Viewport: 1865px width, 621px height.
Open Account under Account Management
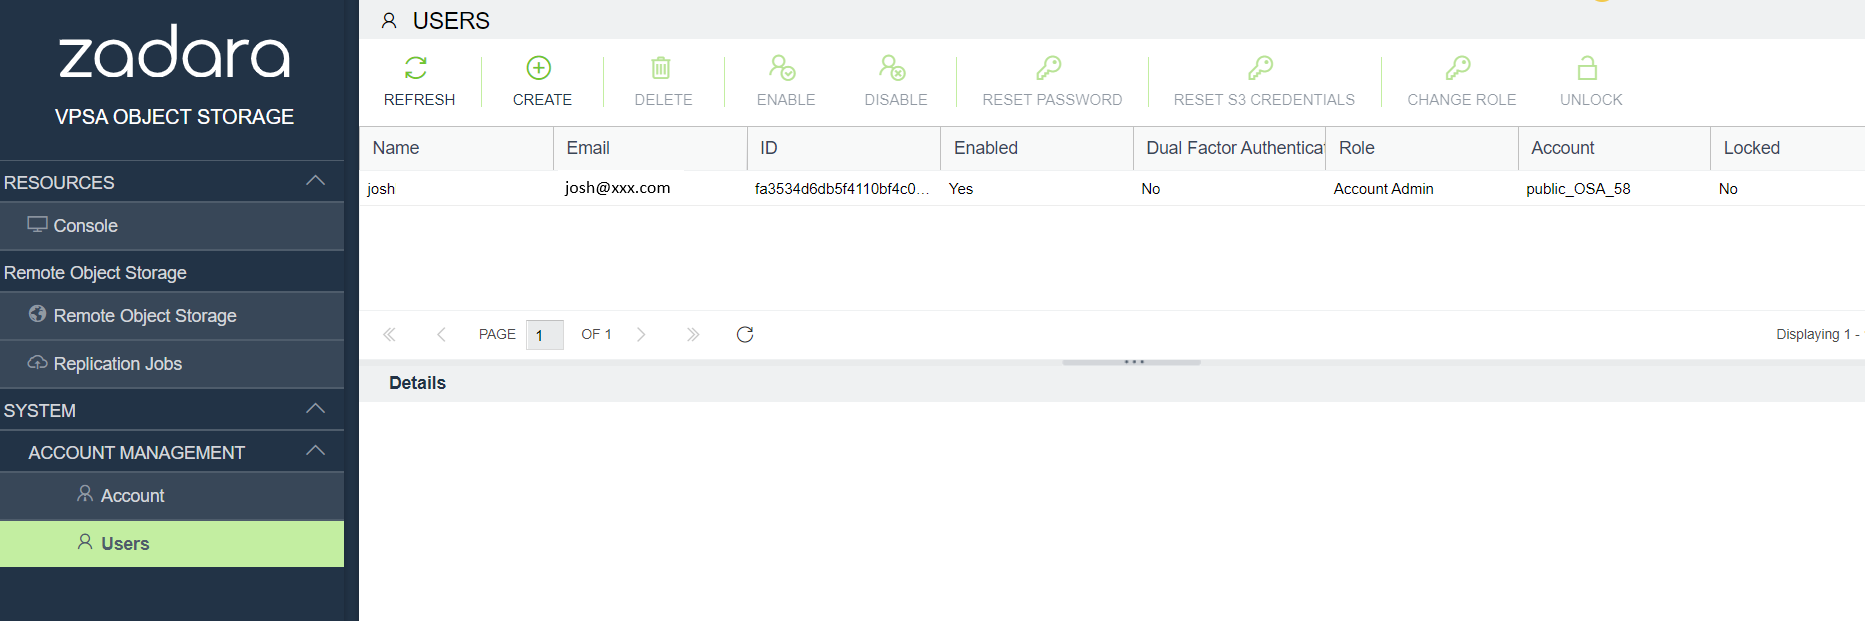pos(172,496)
